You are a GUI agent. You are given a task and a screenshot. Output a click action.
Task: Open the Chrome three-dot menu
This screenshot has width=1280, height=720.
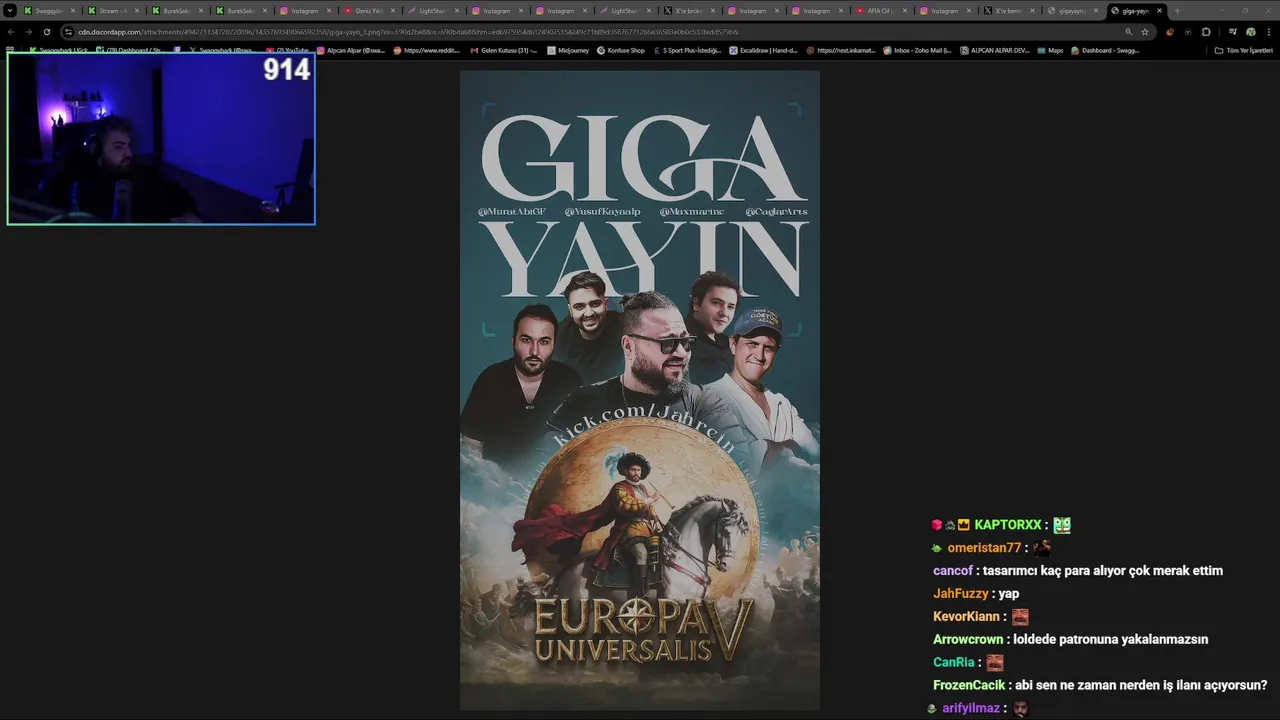(1268, 31)
